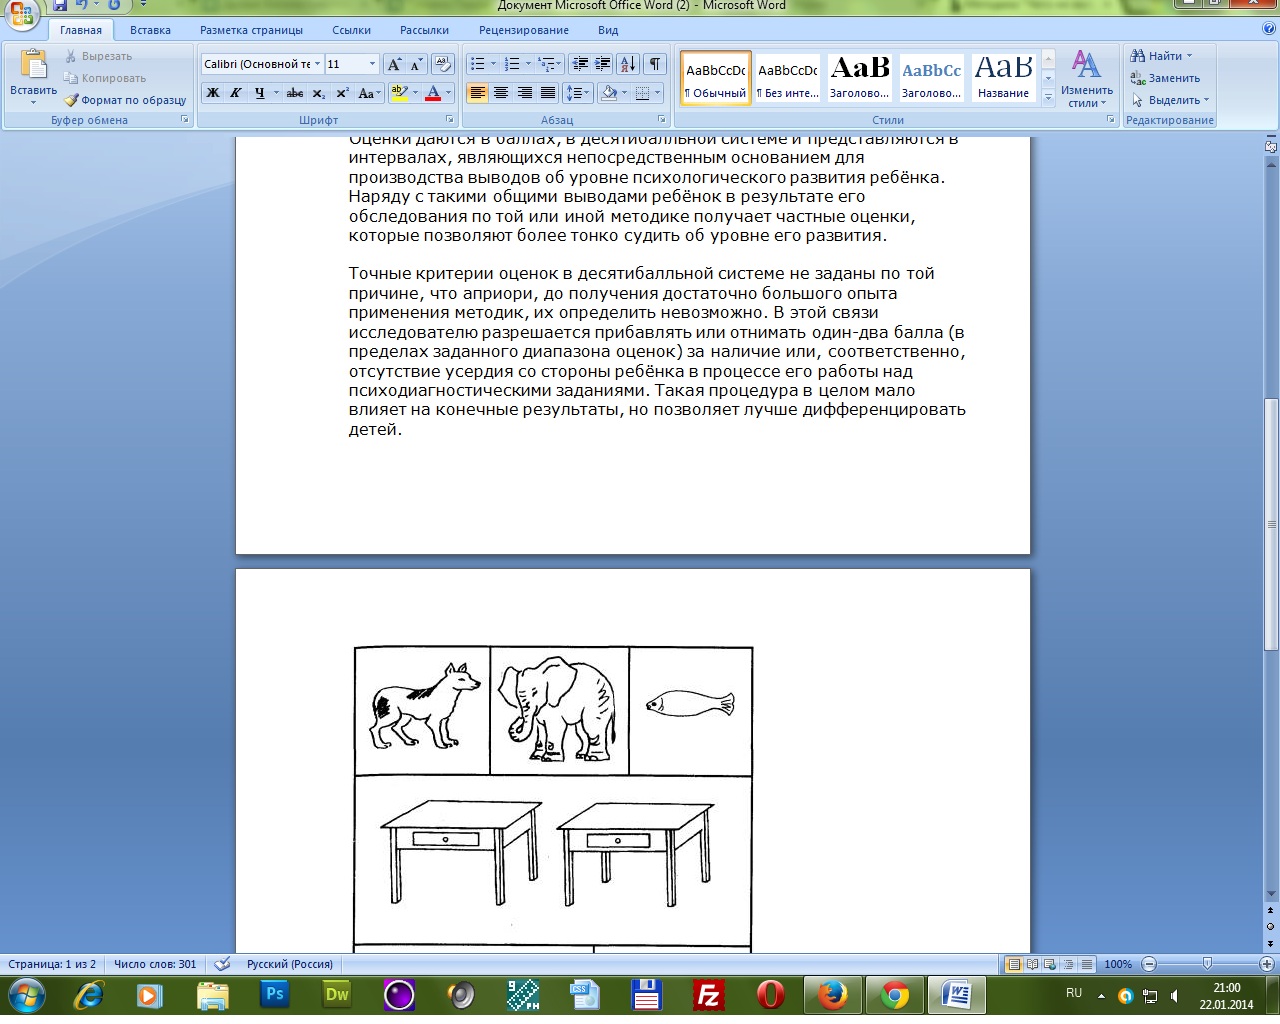Open the font name dropdown
This screenshot has height=1024, width=1280.
pos(317,64)
